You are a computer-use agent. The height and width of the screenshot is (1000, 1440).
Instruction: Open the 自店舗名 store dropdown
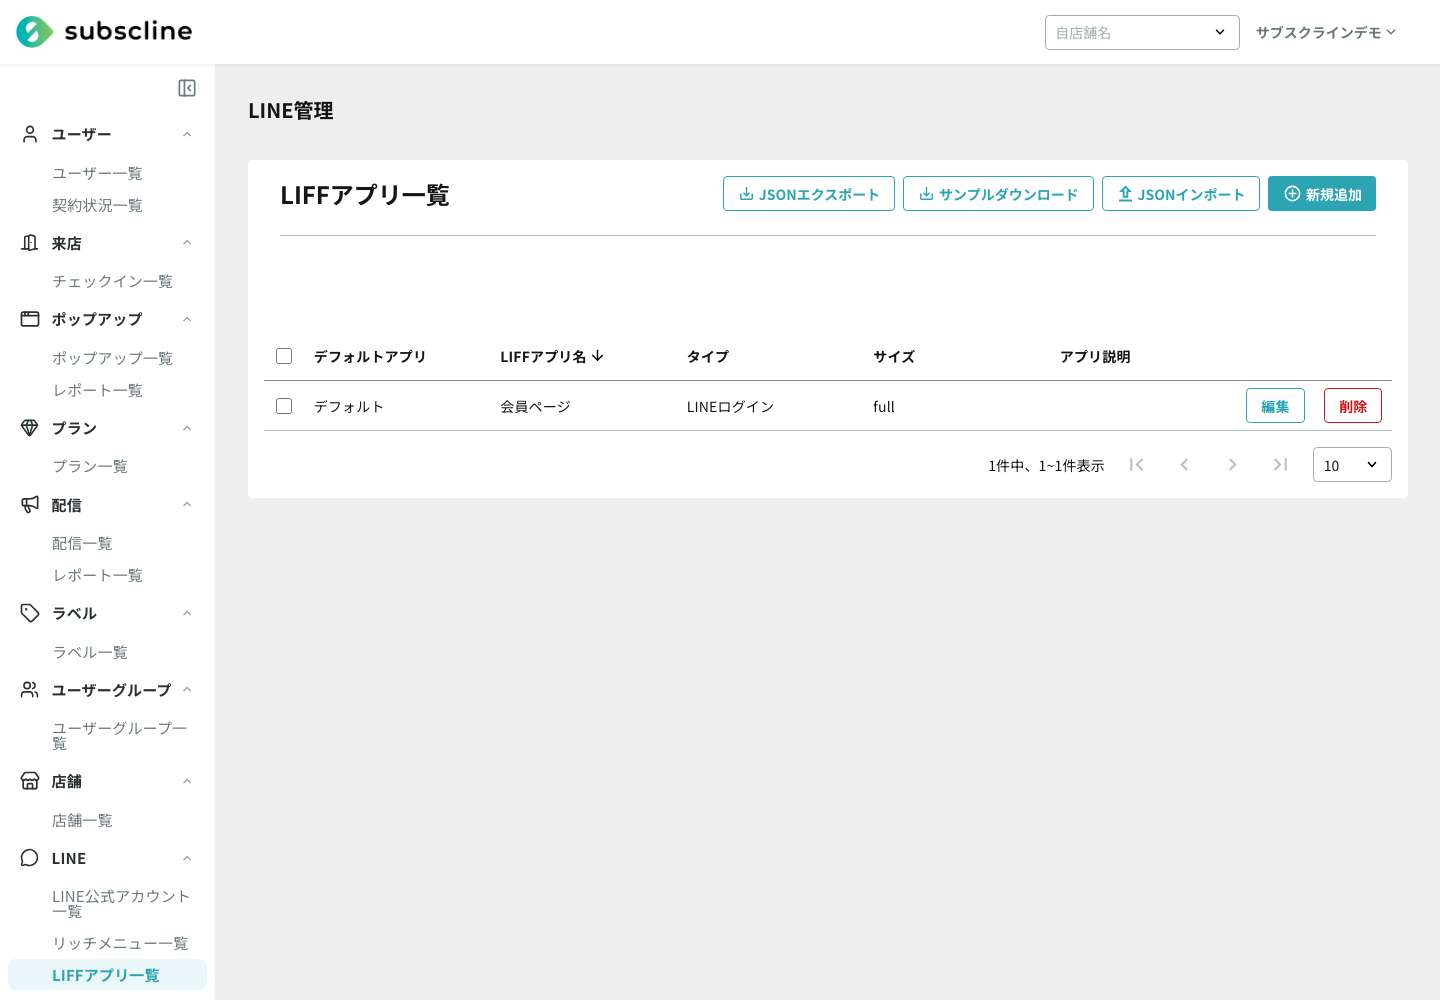tap(1142, 32)
